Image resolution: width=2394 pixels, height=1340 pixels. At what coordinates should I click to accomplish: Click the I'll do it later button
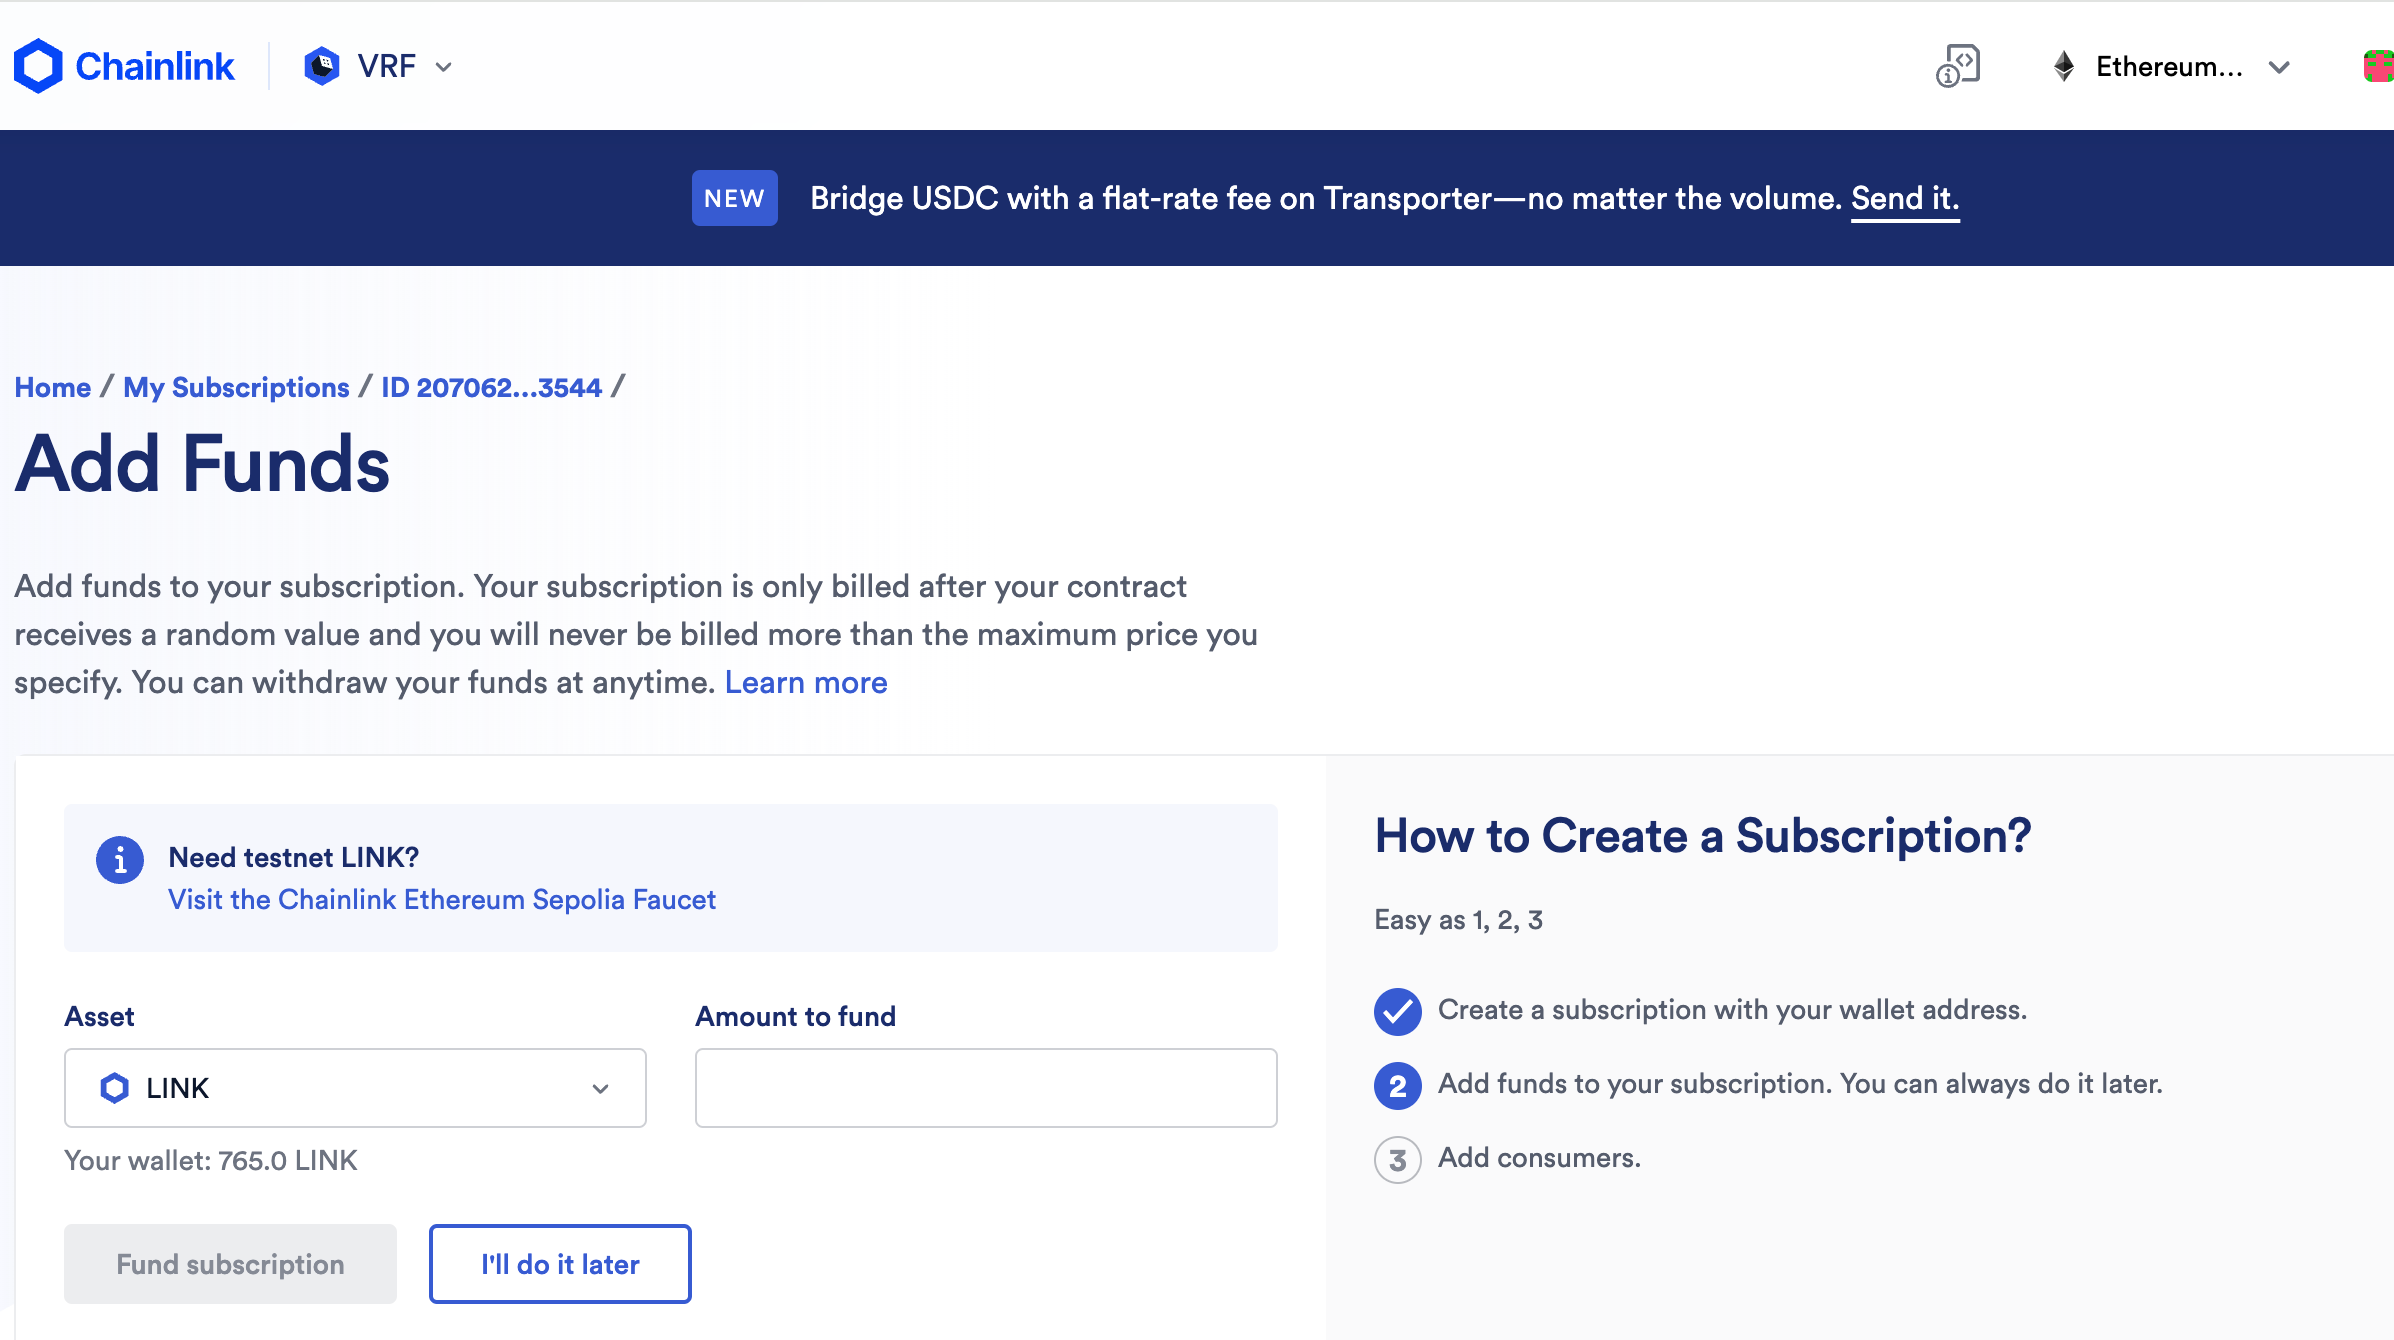pyautogui.click(x=560, y=1264)
